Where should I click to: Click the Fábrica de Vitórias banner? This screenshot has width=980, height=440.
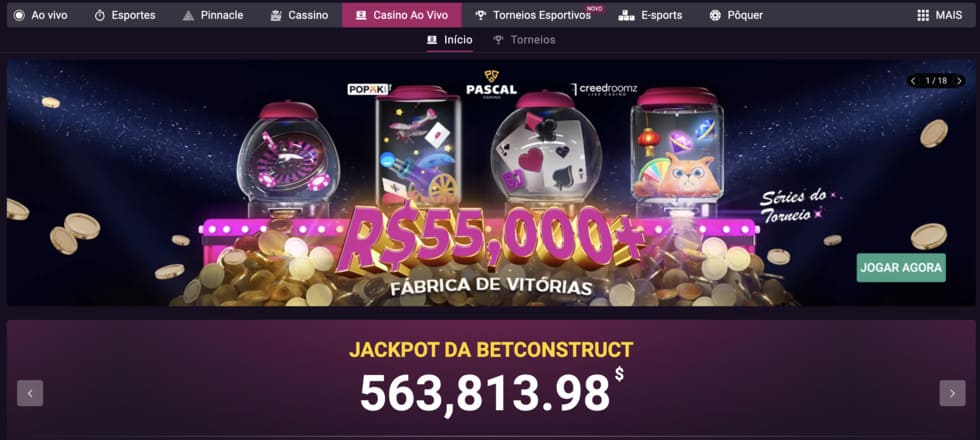[490, 182]
